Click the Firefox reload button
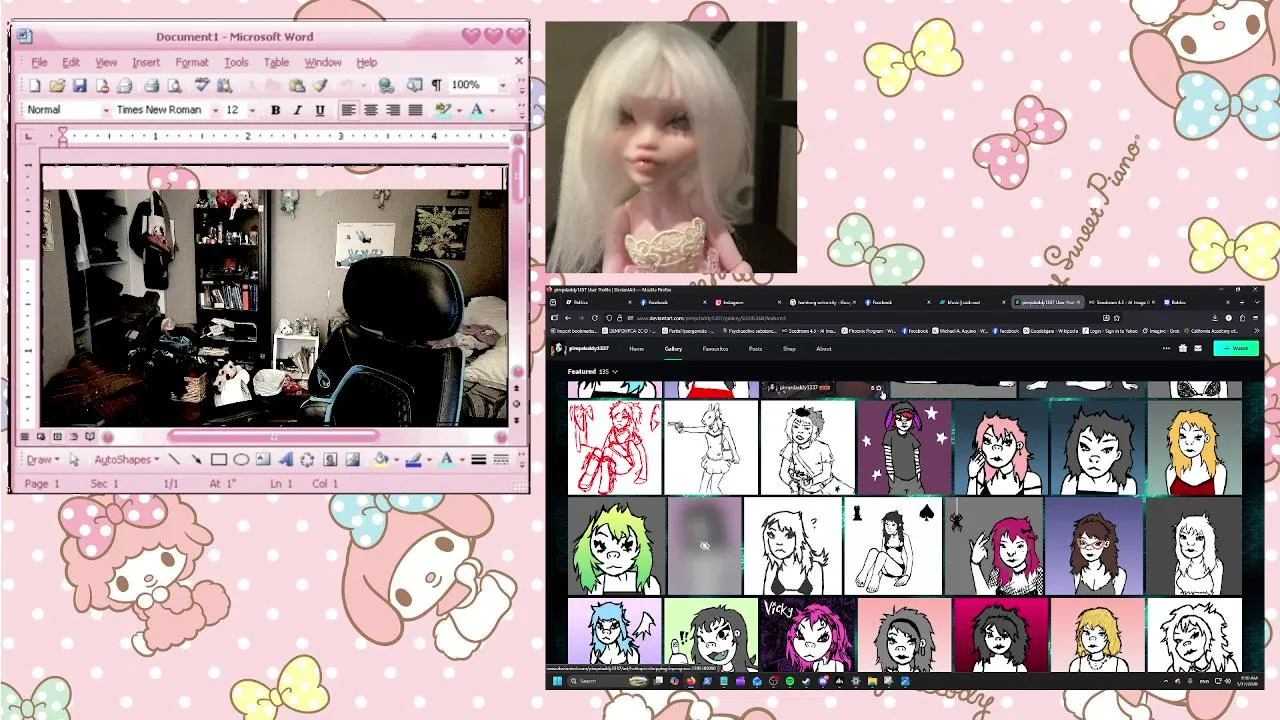 [x=595, y=318]
